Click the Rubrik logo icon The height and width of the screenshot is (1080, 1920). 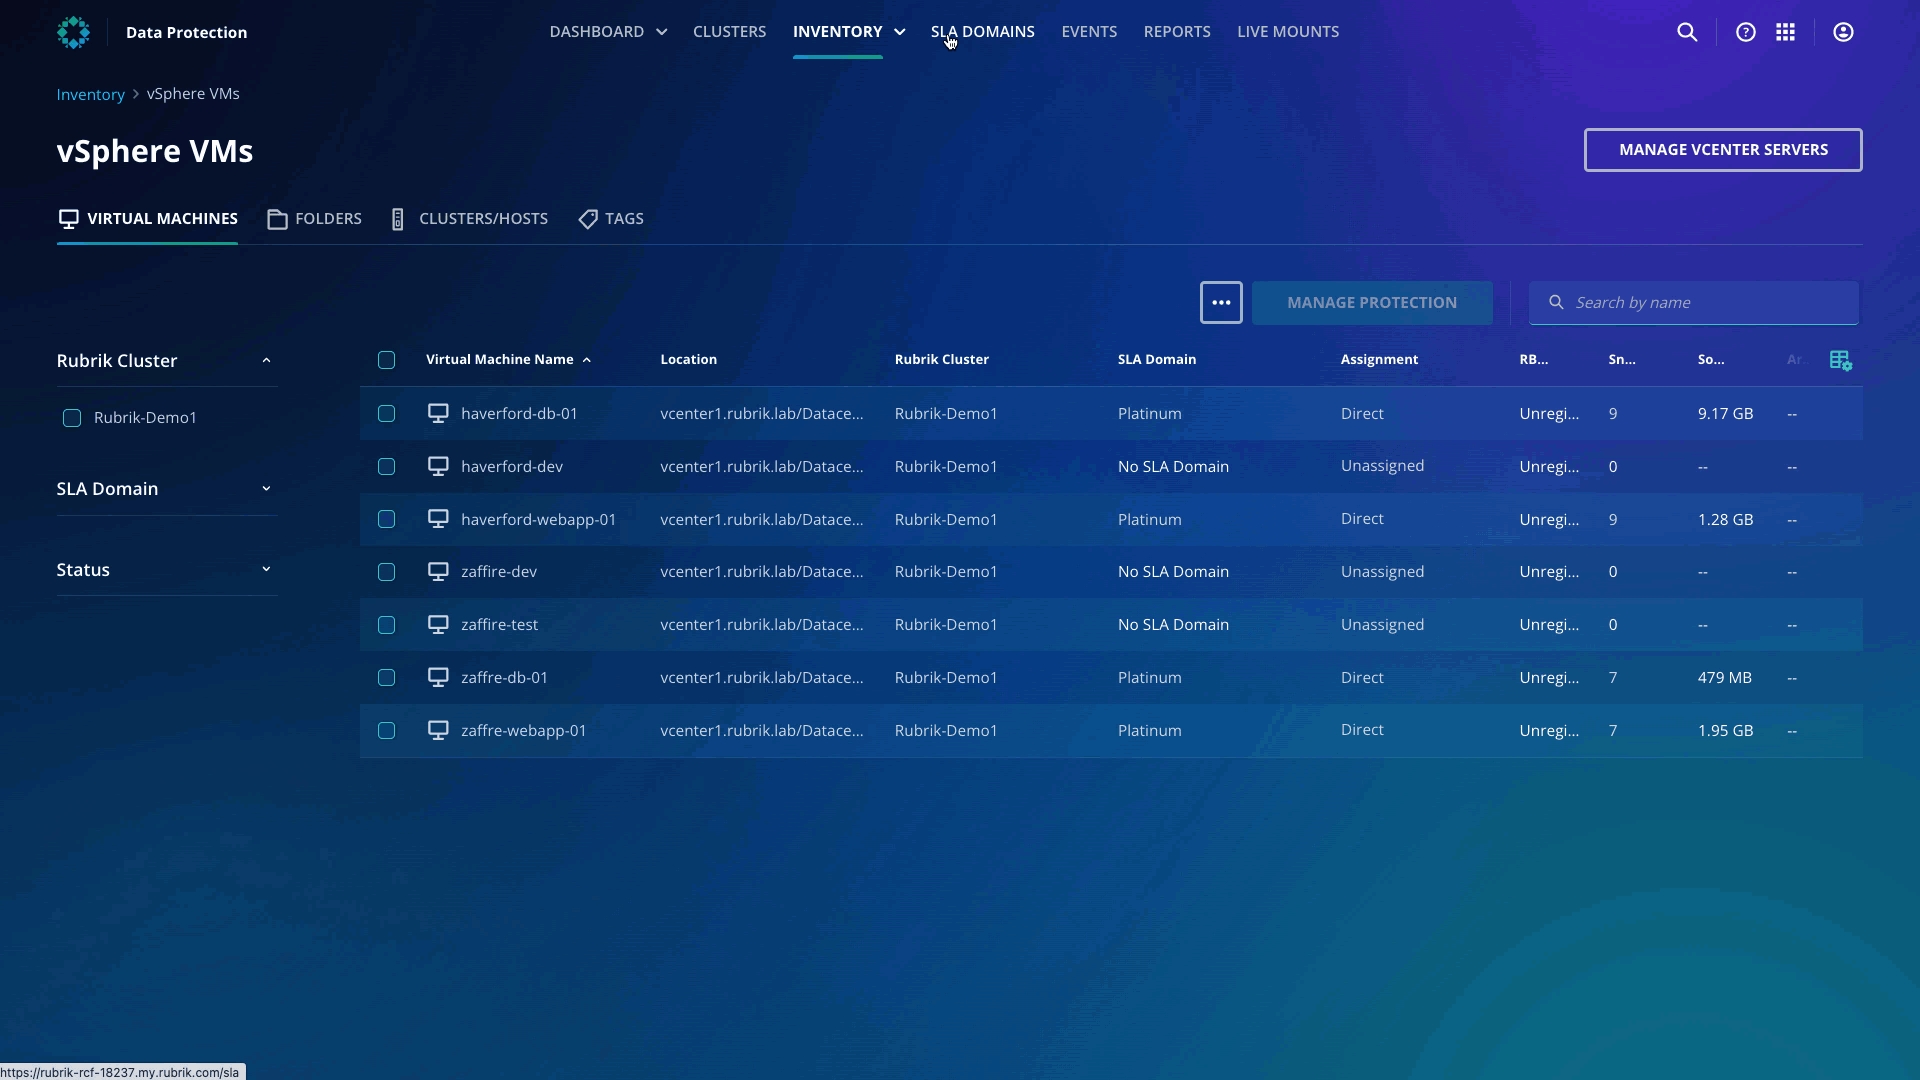(x=73, y=32)
